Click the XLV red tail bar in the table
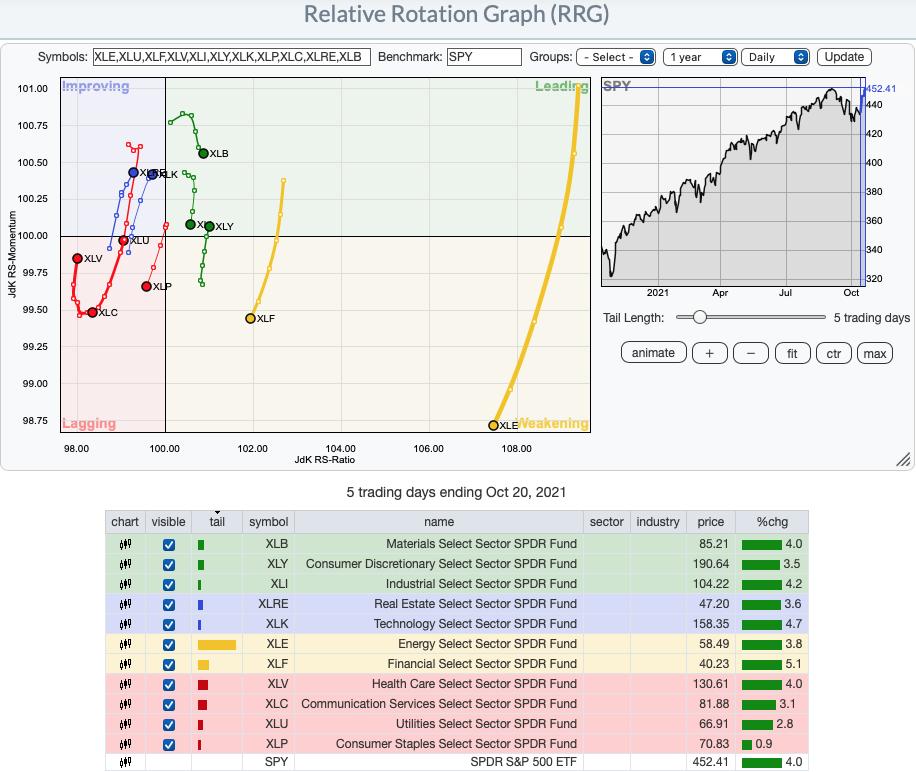Viewport: 916px width, 772px height. click(203, 685)
